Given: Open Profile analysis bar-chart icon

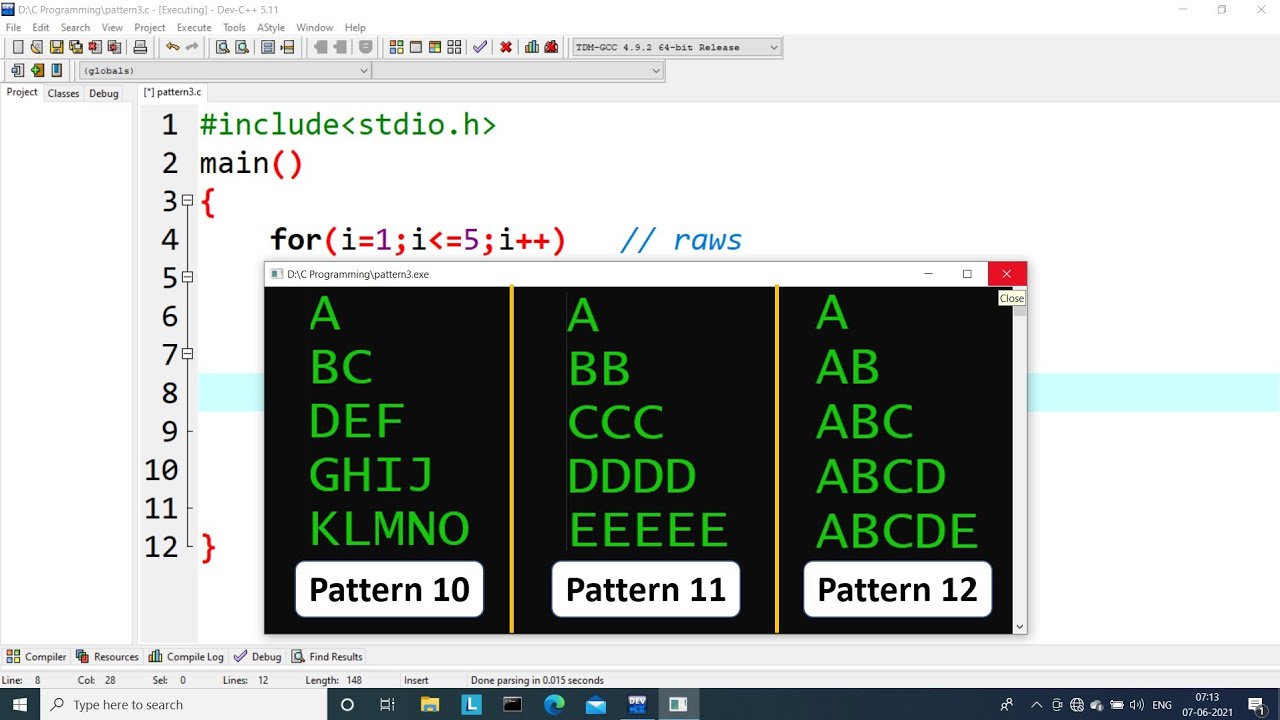Looking at the screenshot, I should coord(532,47).
